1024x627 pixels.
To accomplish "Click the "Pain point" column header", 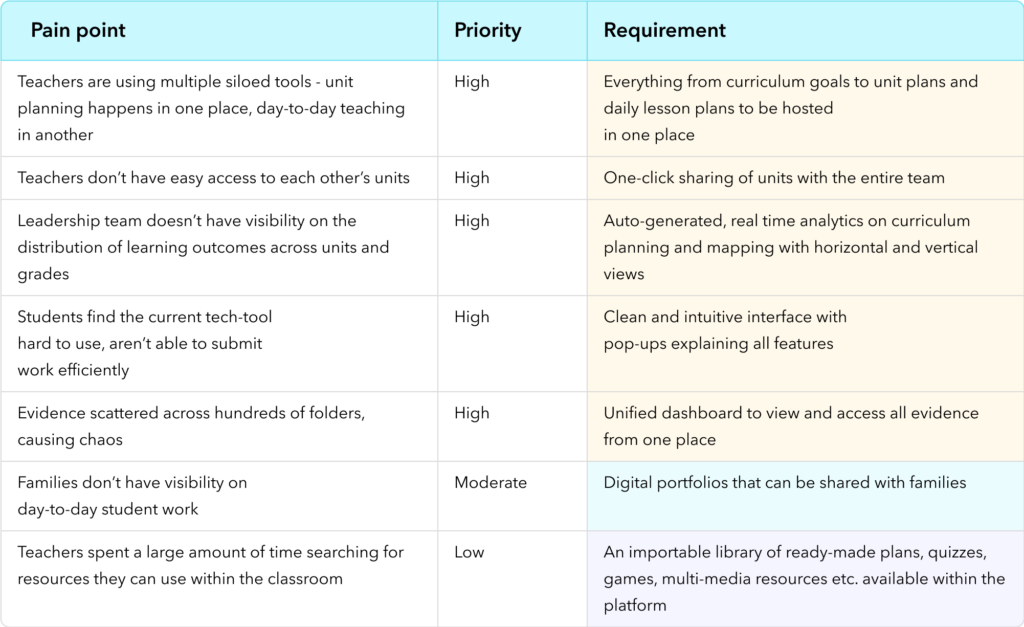I will [78, 30].
